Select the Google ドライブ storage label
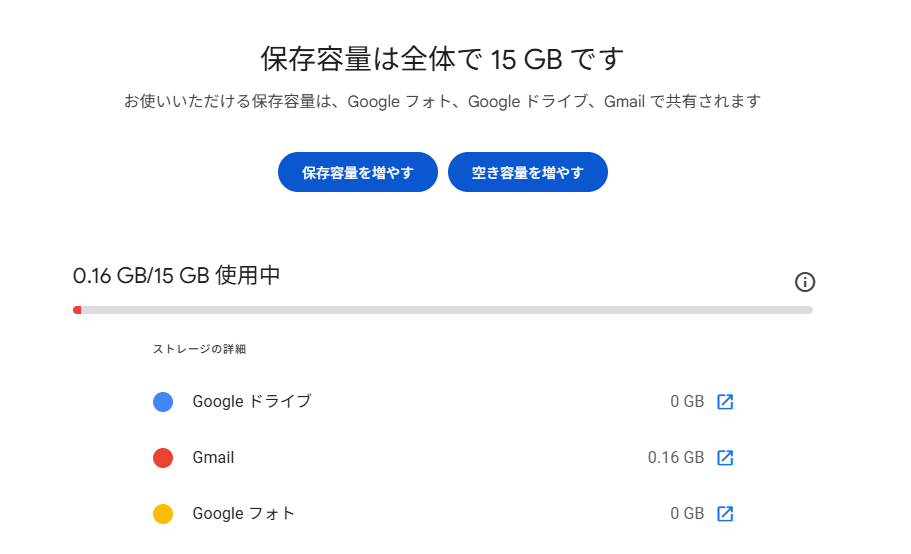This screenshot has height=554, width=911. 252,402
